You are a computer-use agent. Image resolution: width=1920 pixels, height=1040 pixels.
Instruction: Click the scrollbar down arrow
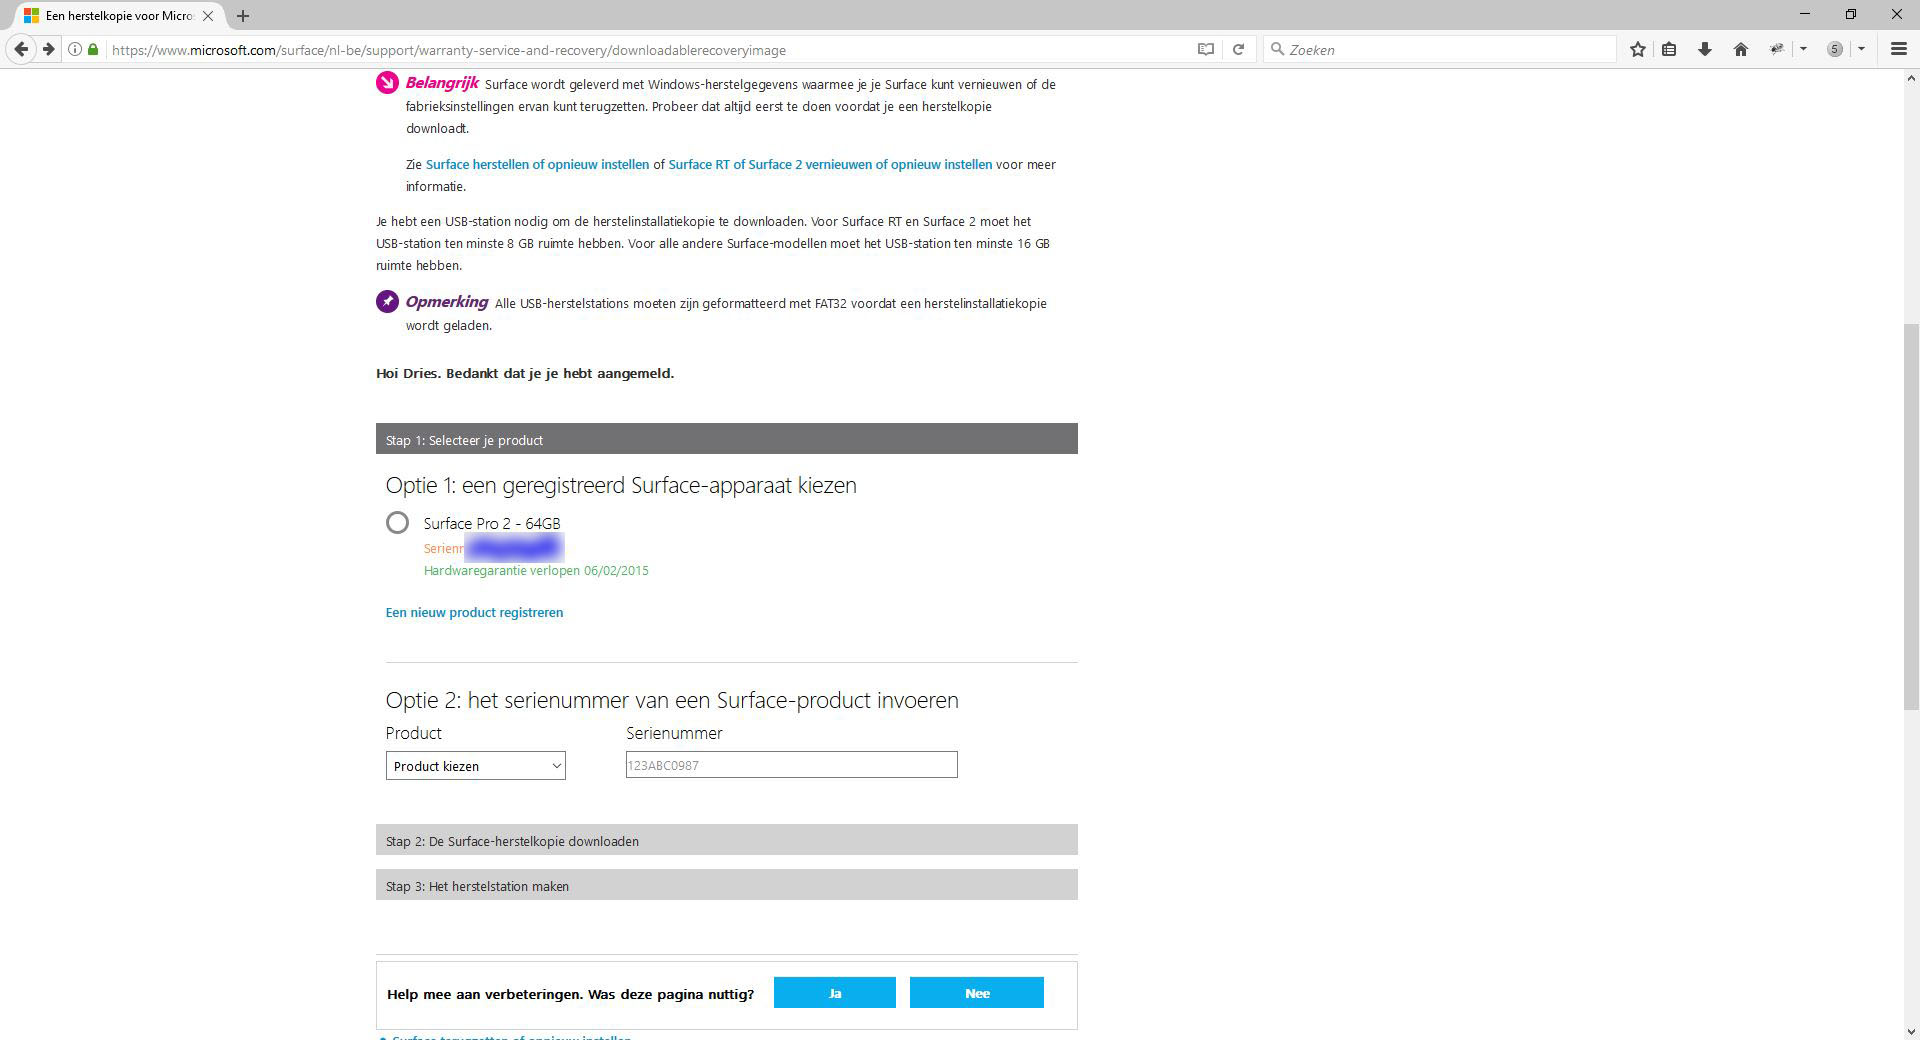[x=1911, y=1031]
